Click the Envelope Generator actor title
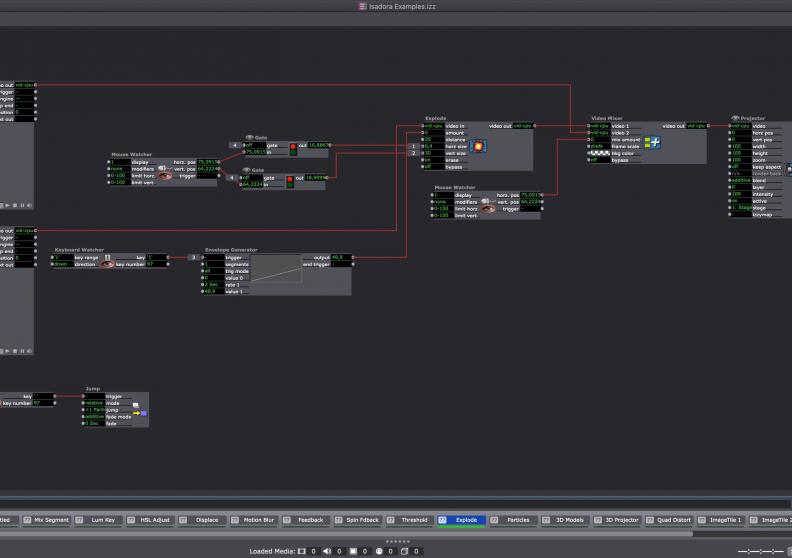The height and width of the screenshot is (558, 792). [x=231, y=250]
